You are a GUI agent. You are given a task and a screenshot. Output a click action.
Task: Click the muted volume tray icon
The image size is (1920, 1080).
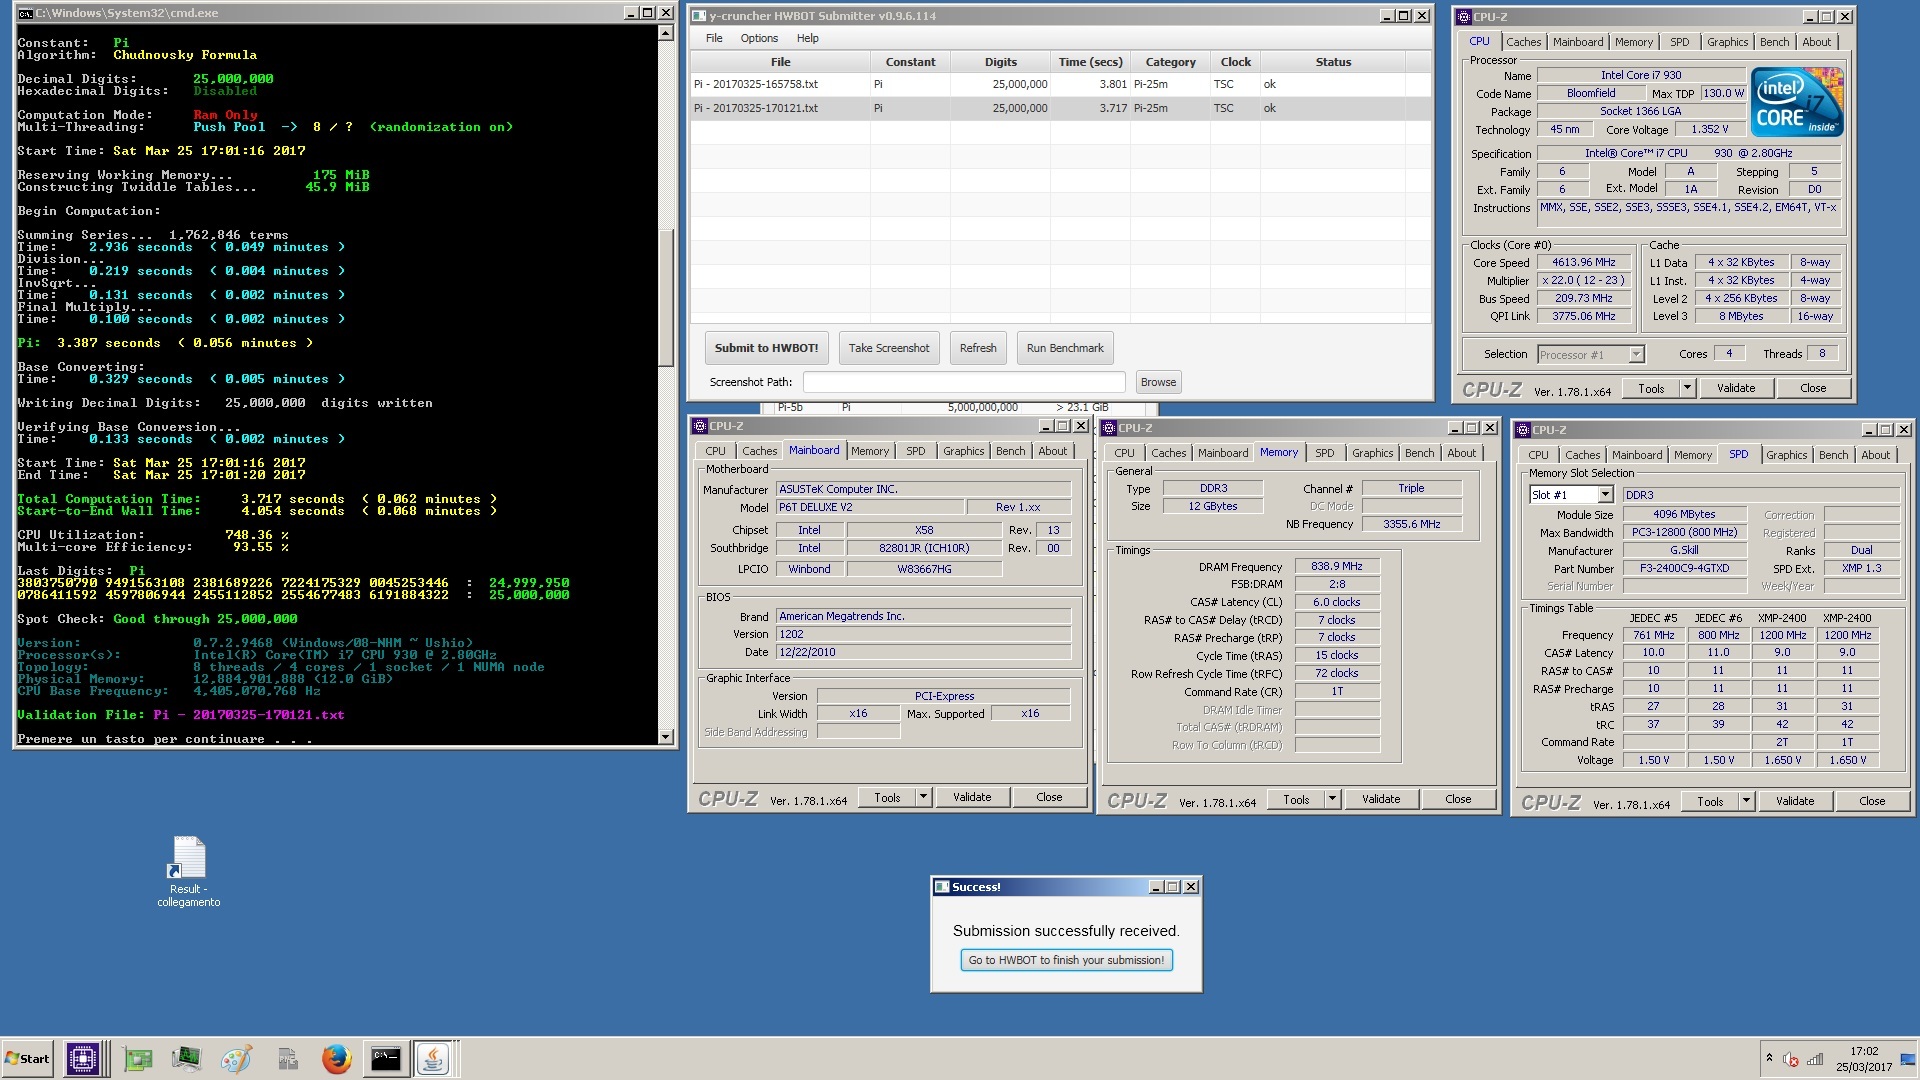1791,1059
